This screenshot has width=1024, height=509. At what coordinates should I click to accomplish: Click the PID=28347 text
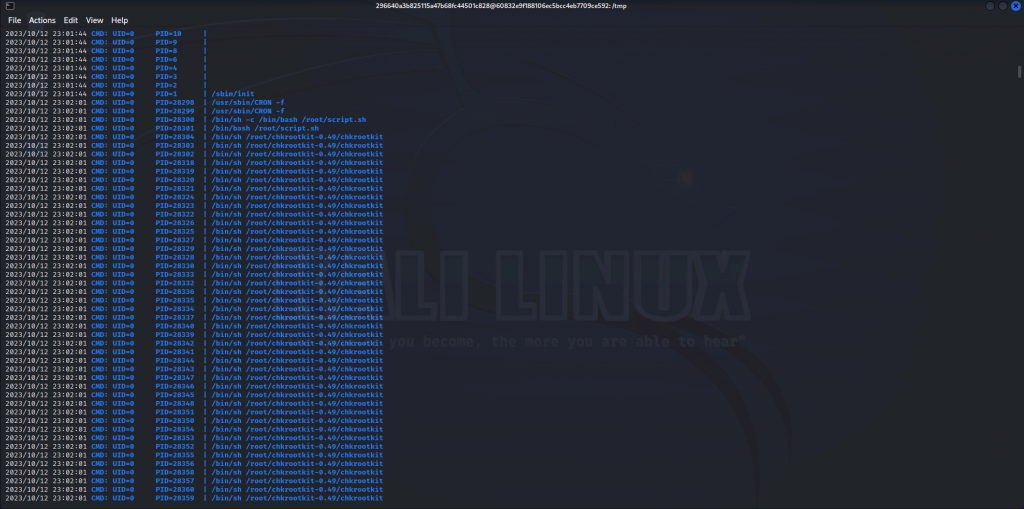(x=175, y=378)
